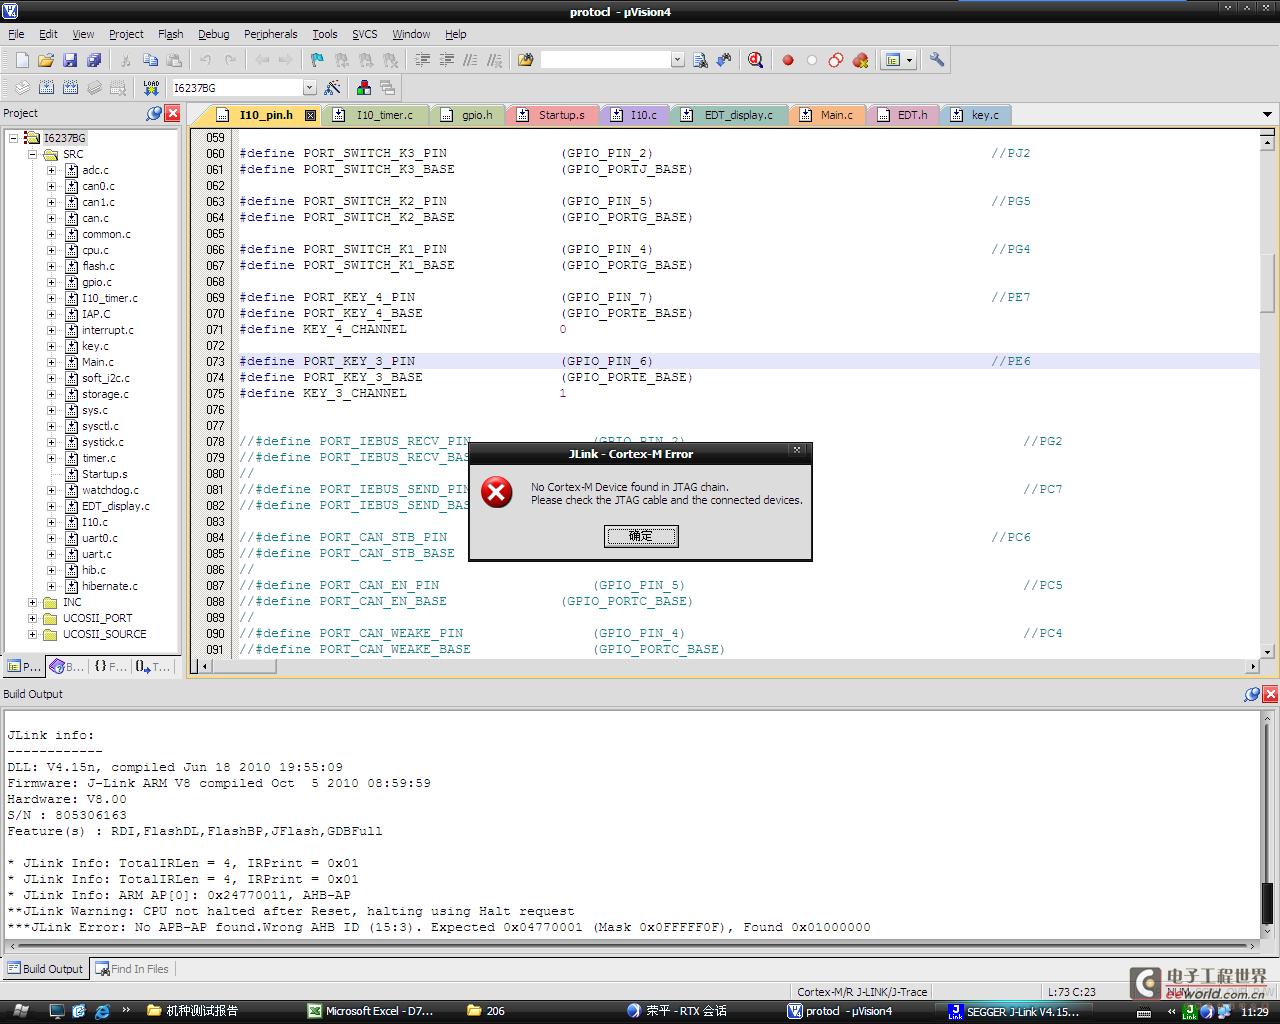Click the Copy icon in toolbar
This screenshot has width=1280, height=1024.
pos(150,60)
